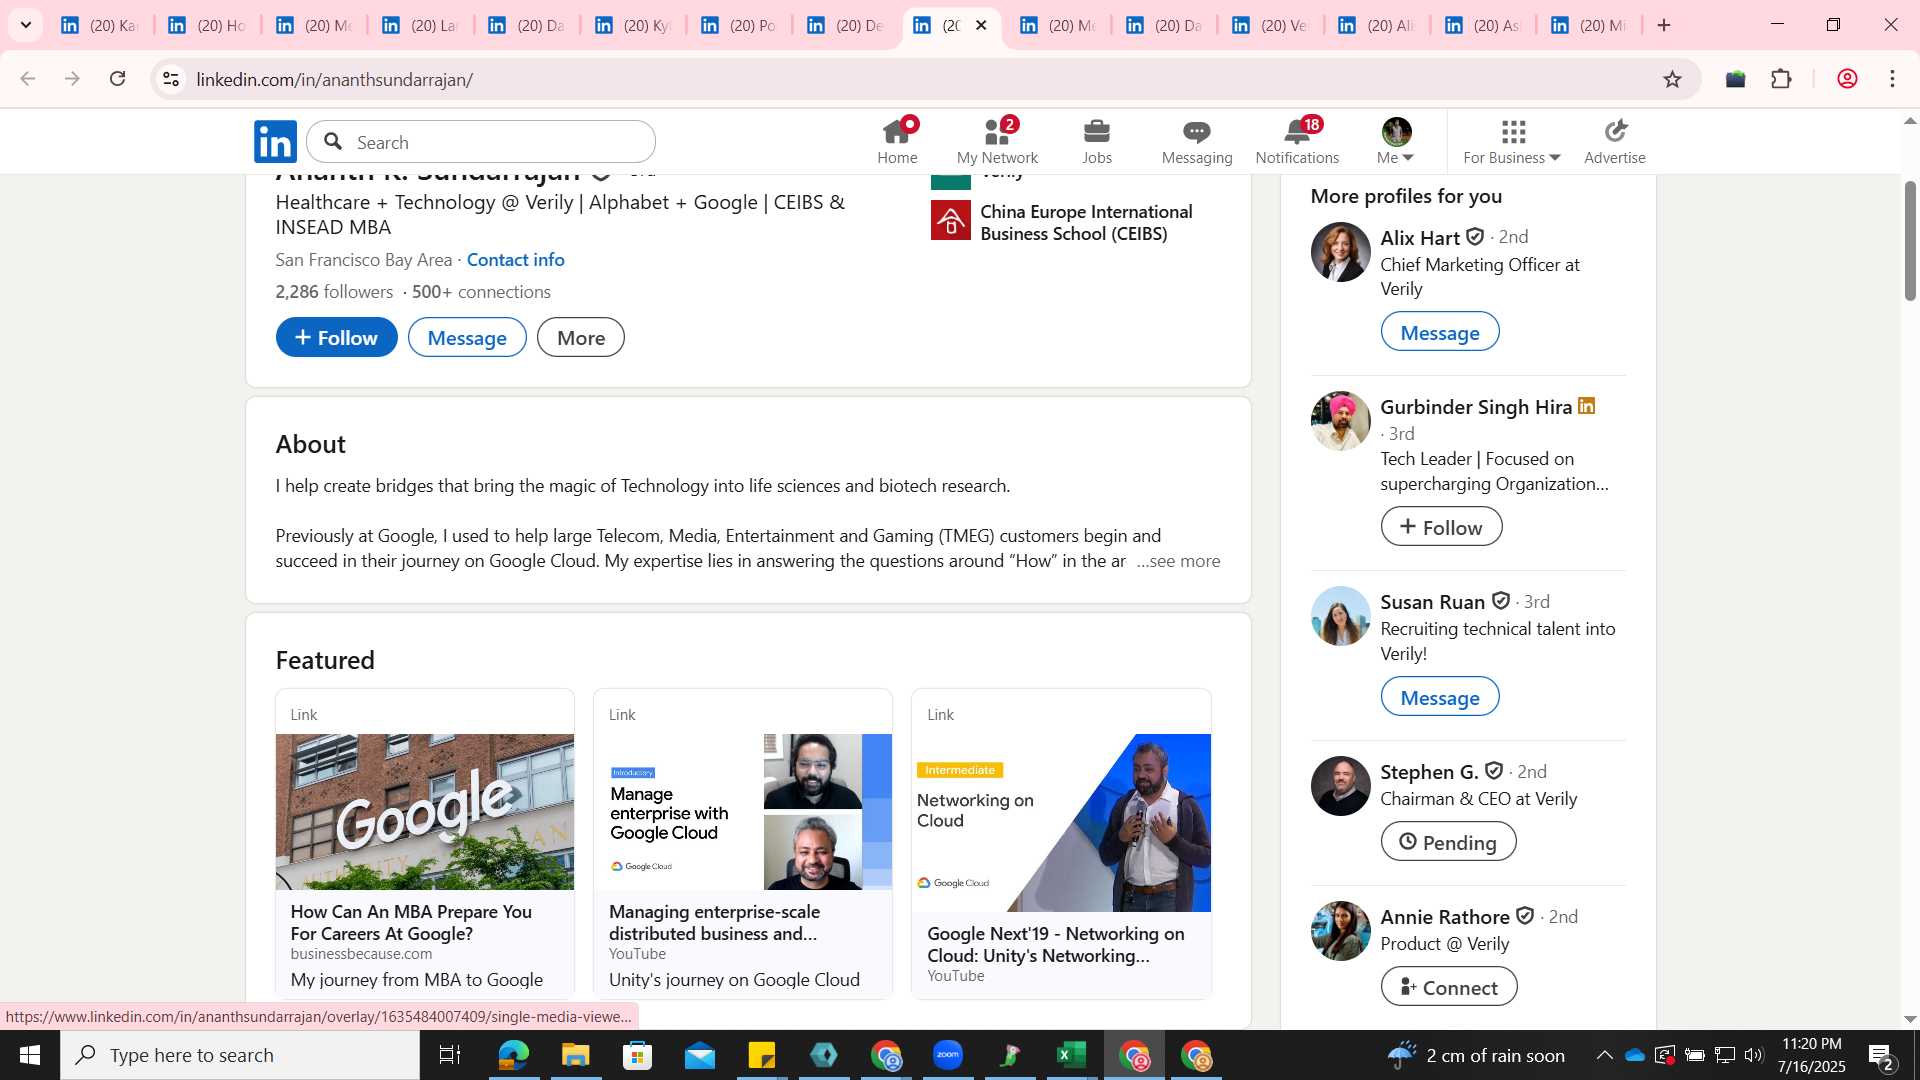Open the Chrome profile icon

1847,79
